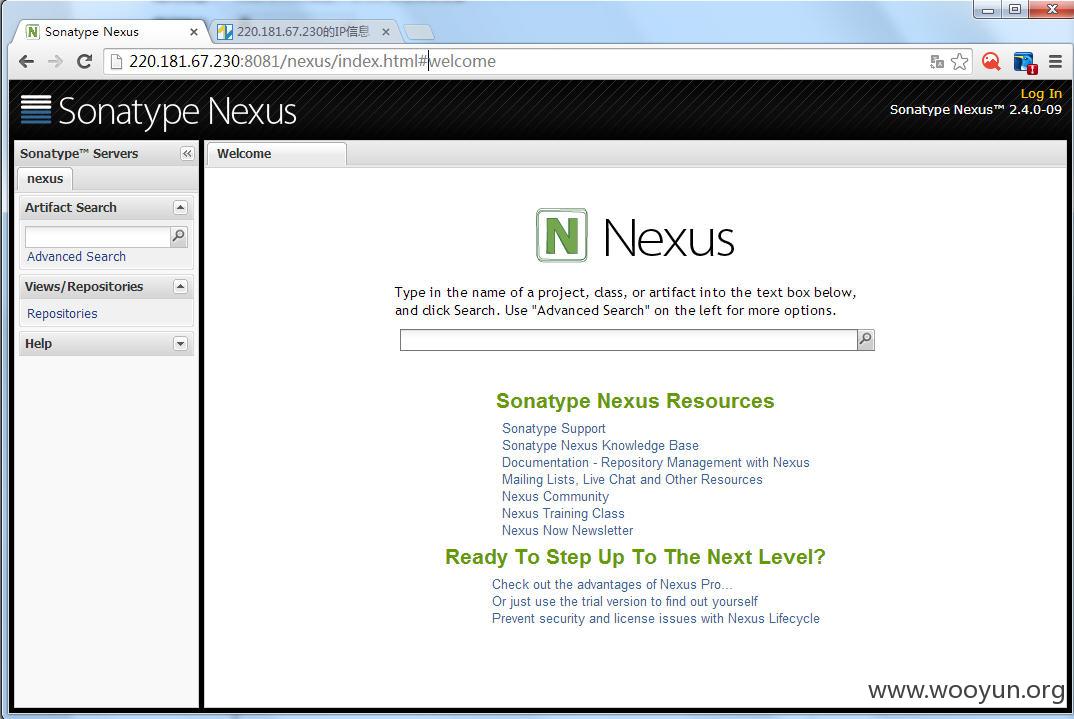Focus the Artifact Search text field
1074x719 pixels.
coord(97,237)
